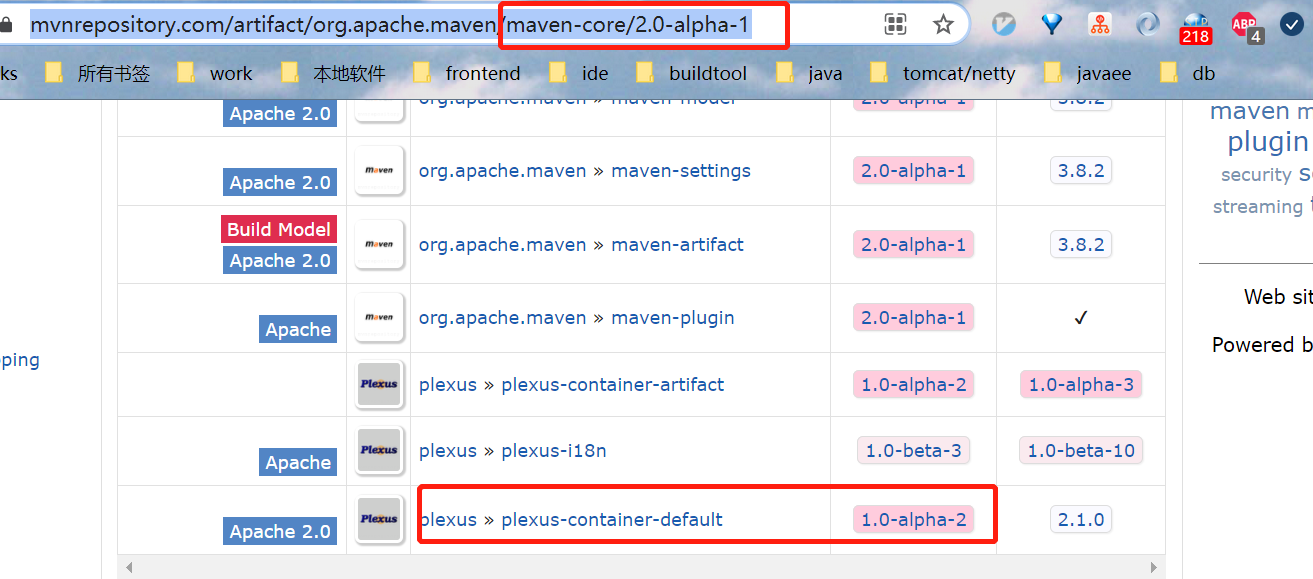Click the horizontal scrollbar below the table
1313x579 pixels.
coord(640,568)
